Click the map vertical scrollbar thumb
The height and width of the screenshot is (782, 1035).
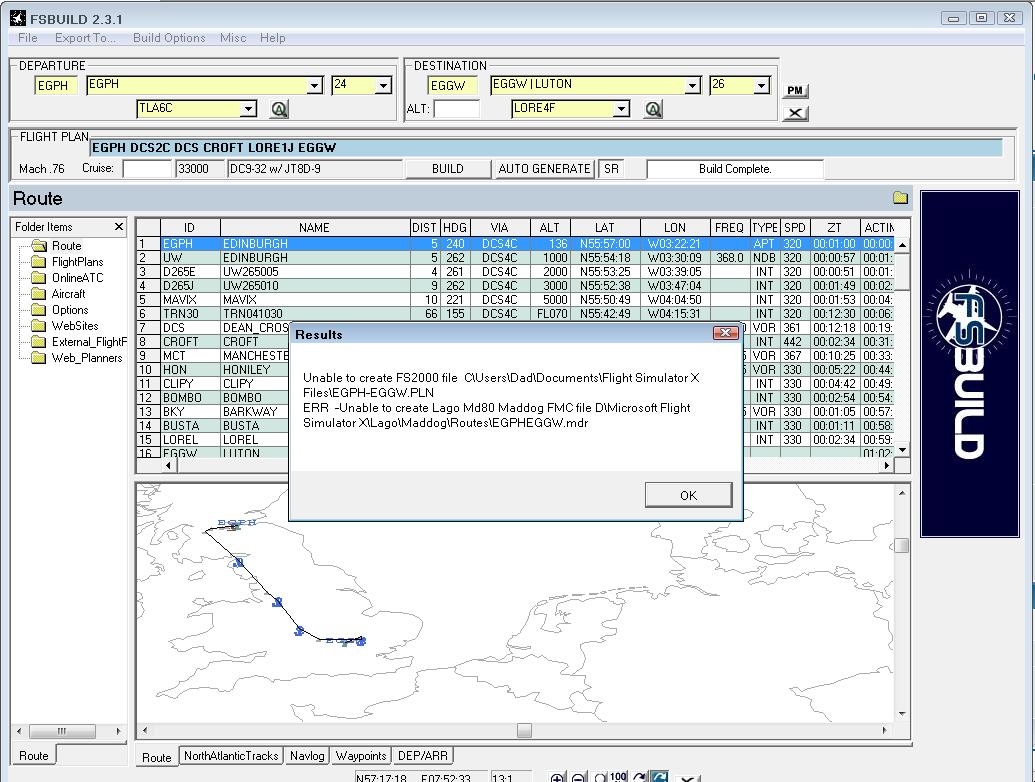[x=902, y=545]
